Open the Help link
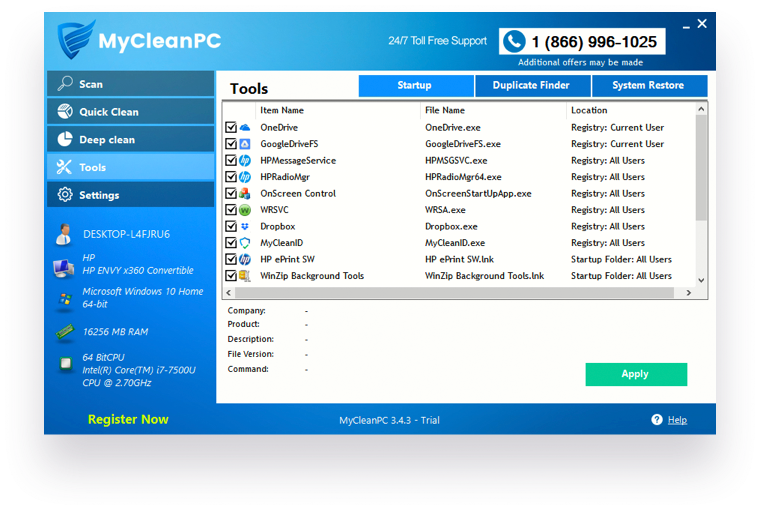760x510 pixels. tap(677, 420)
